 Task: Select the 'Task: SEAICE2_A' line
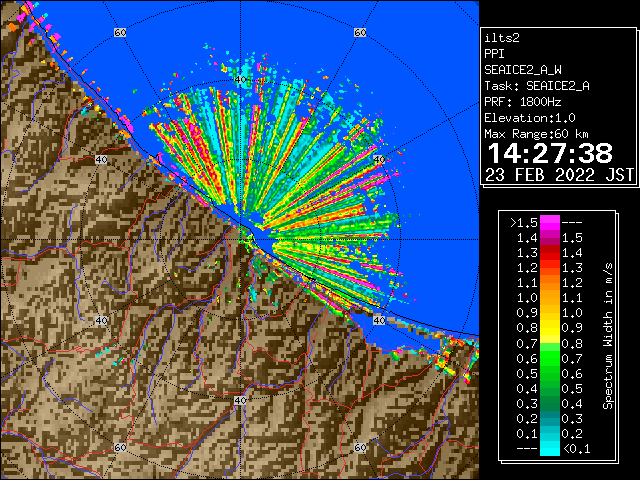pos(537,86)
